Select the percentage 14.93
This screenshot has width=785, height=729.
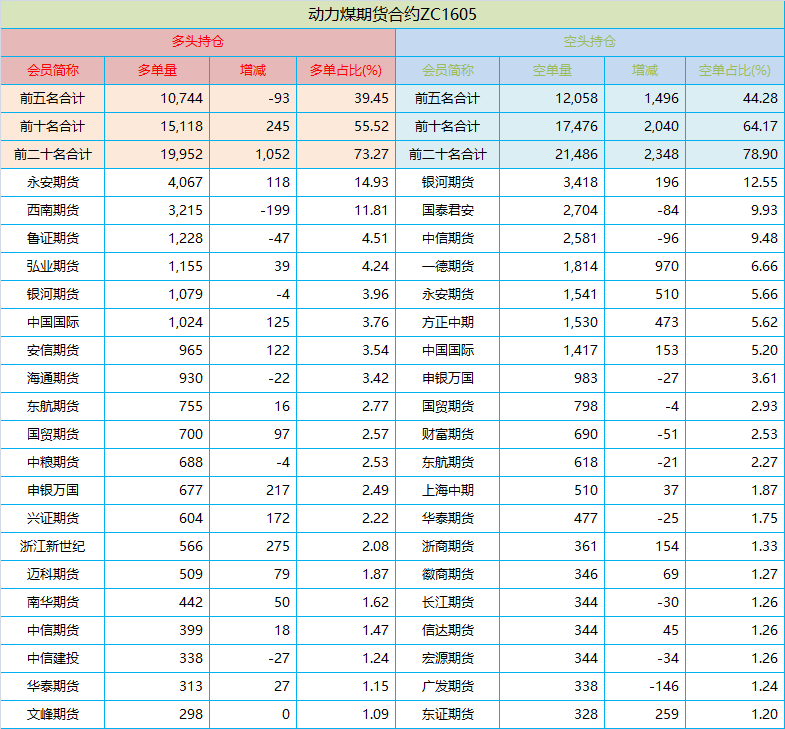coord(371,182)
